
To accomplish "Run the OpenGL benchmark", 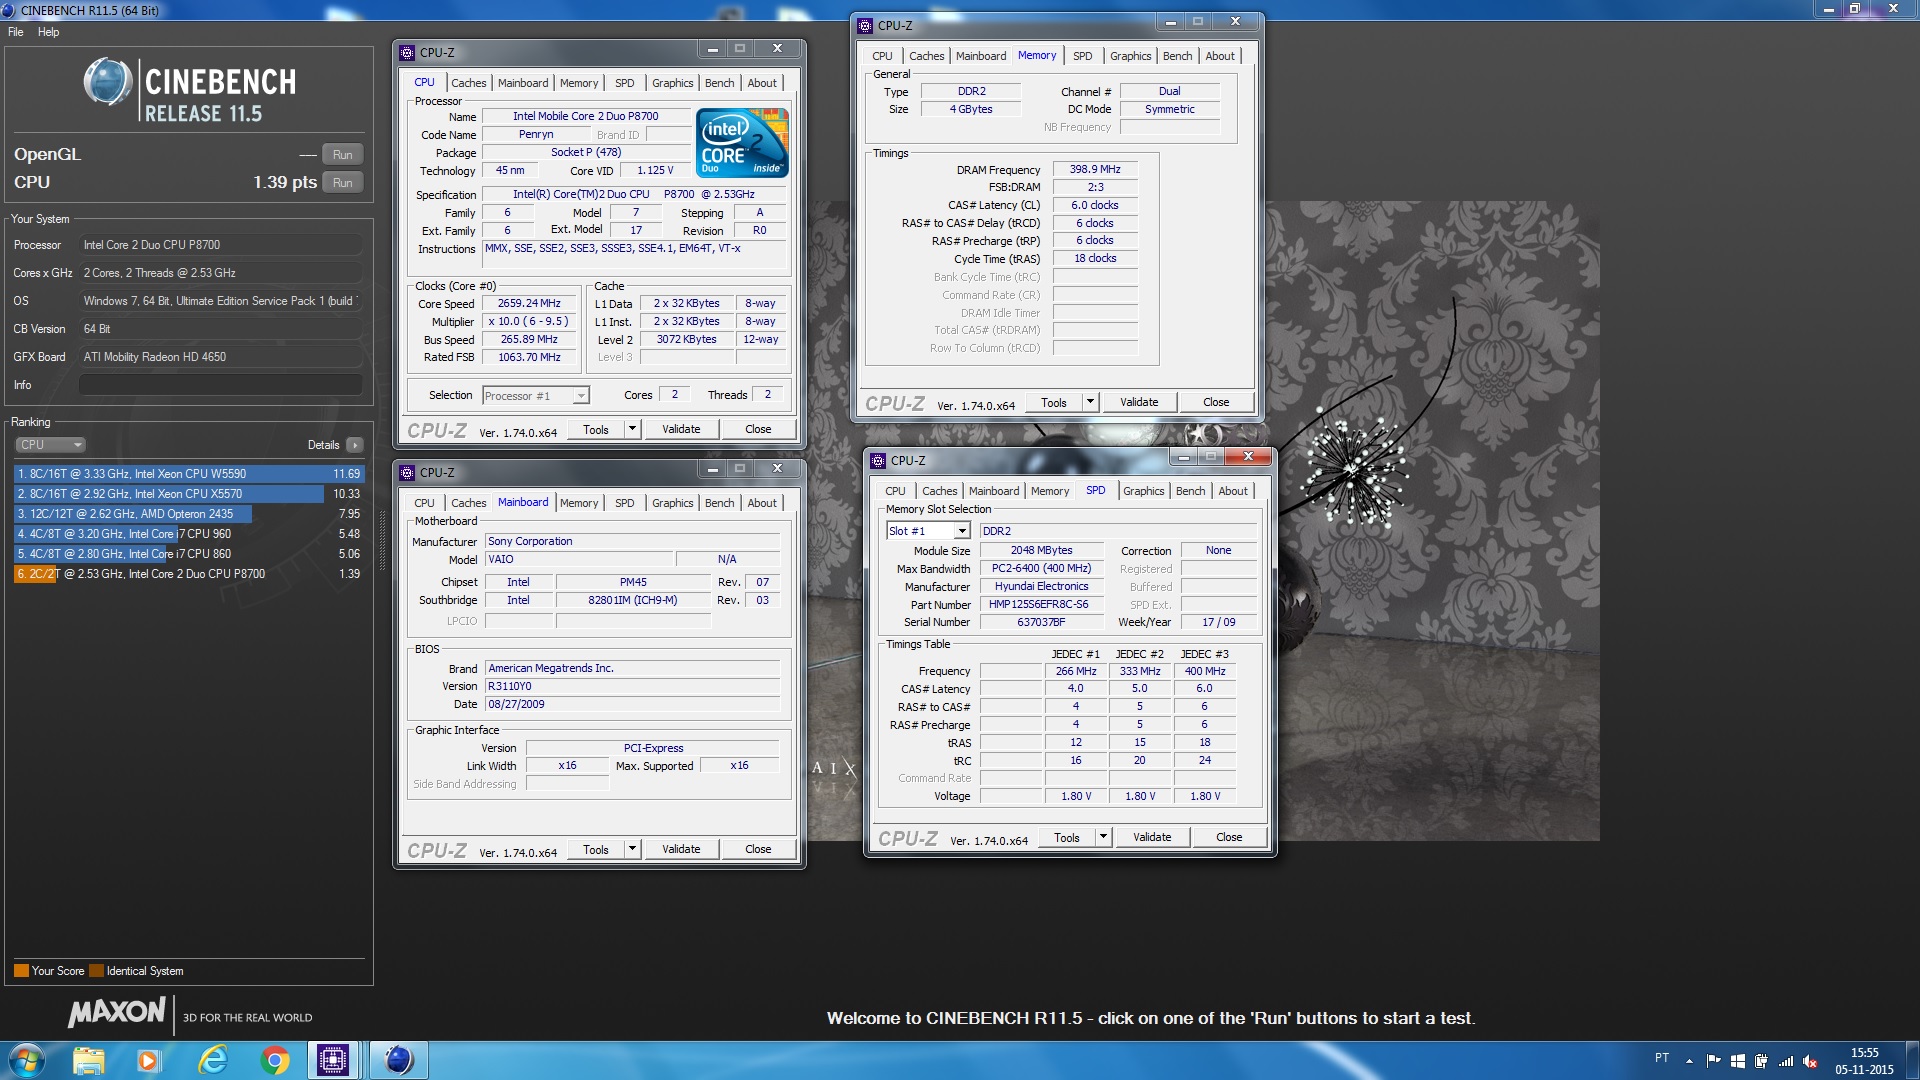I will tap(343, 155).
